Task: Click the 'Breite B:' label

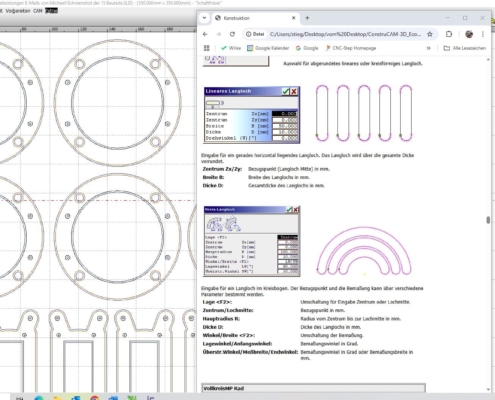Action: (x=213, y=177)
